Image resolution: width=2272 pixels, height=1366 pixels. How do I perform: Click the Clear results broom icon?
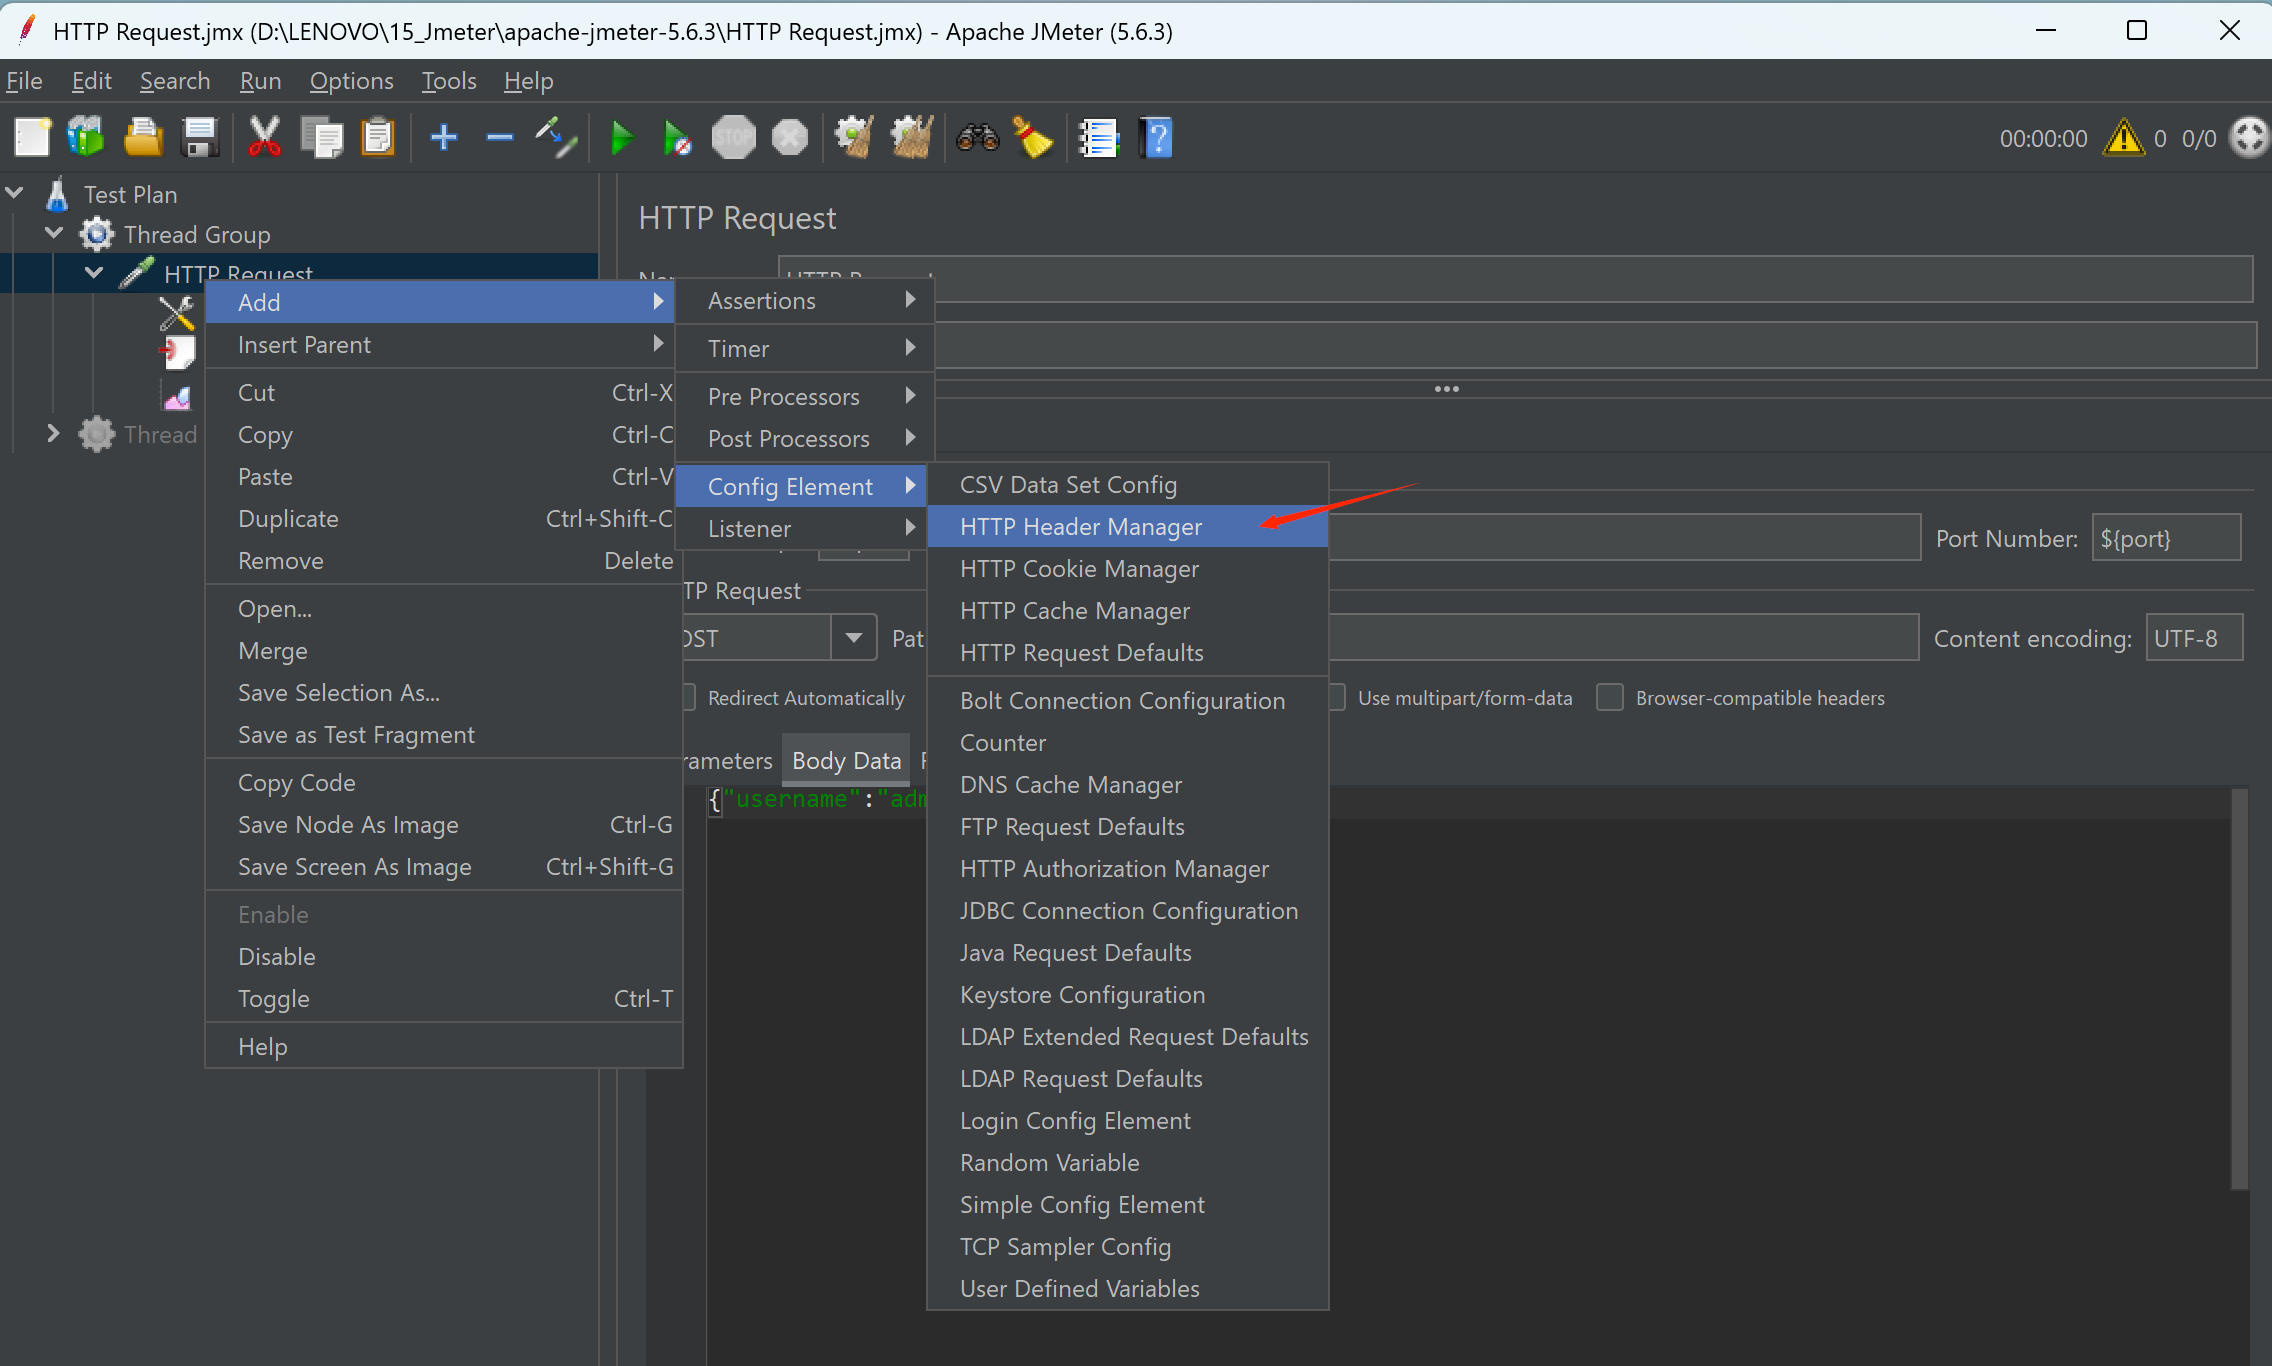(854, 138)
